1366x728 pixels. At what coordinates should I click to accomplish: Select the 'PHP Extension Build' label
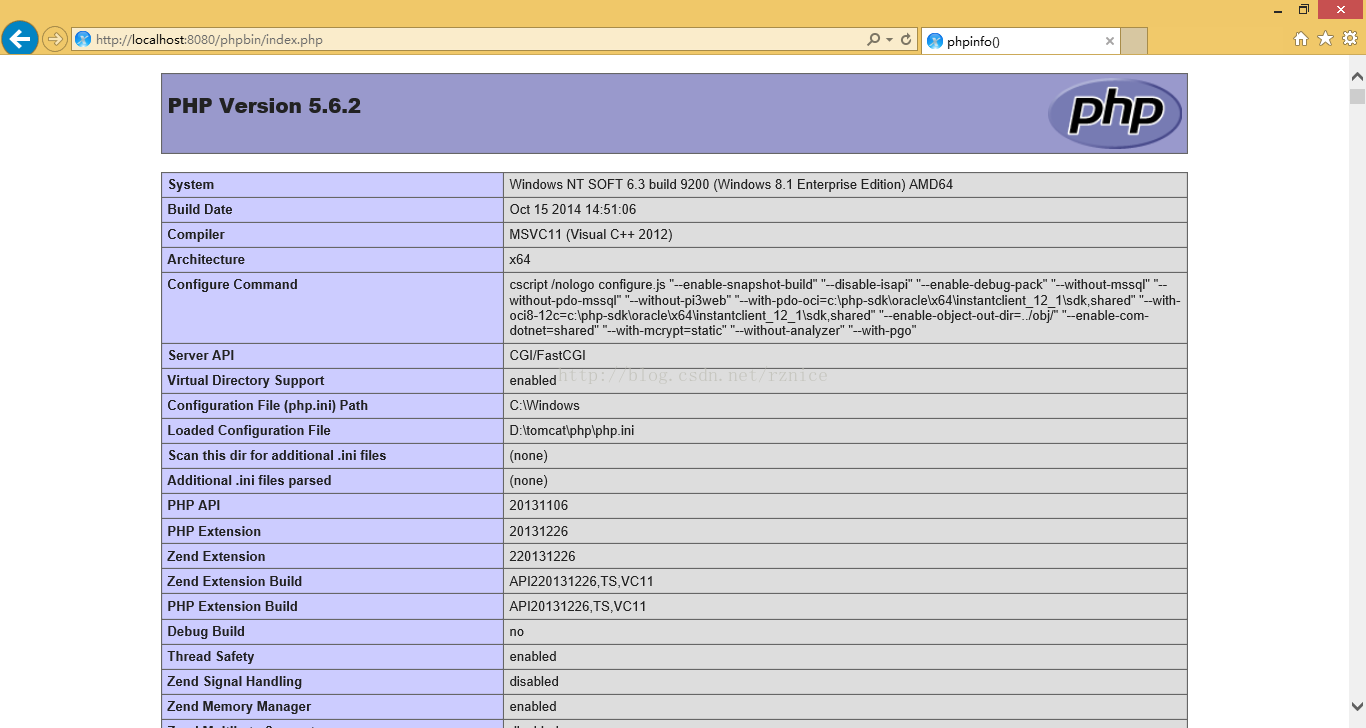pyautogui.click(x=233, y=607)
